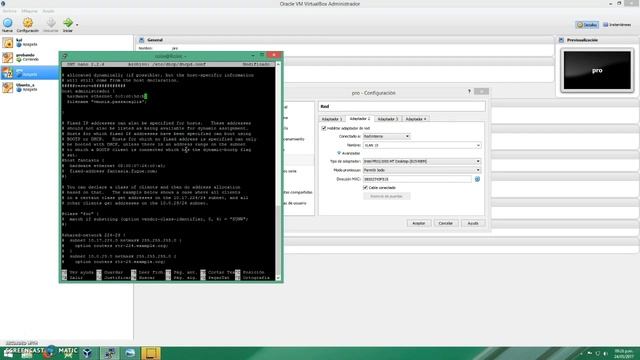Click Aceptar in the Configuración dialog
The height and width of the screenshot is (360, 640).
pyautogui.click(x=419, y=223)
